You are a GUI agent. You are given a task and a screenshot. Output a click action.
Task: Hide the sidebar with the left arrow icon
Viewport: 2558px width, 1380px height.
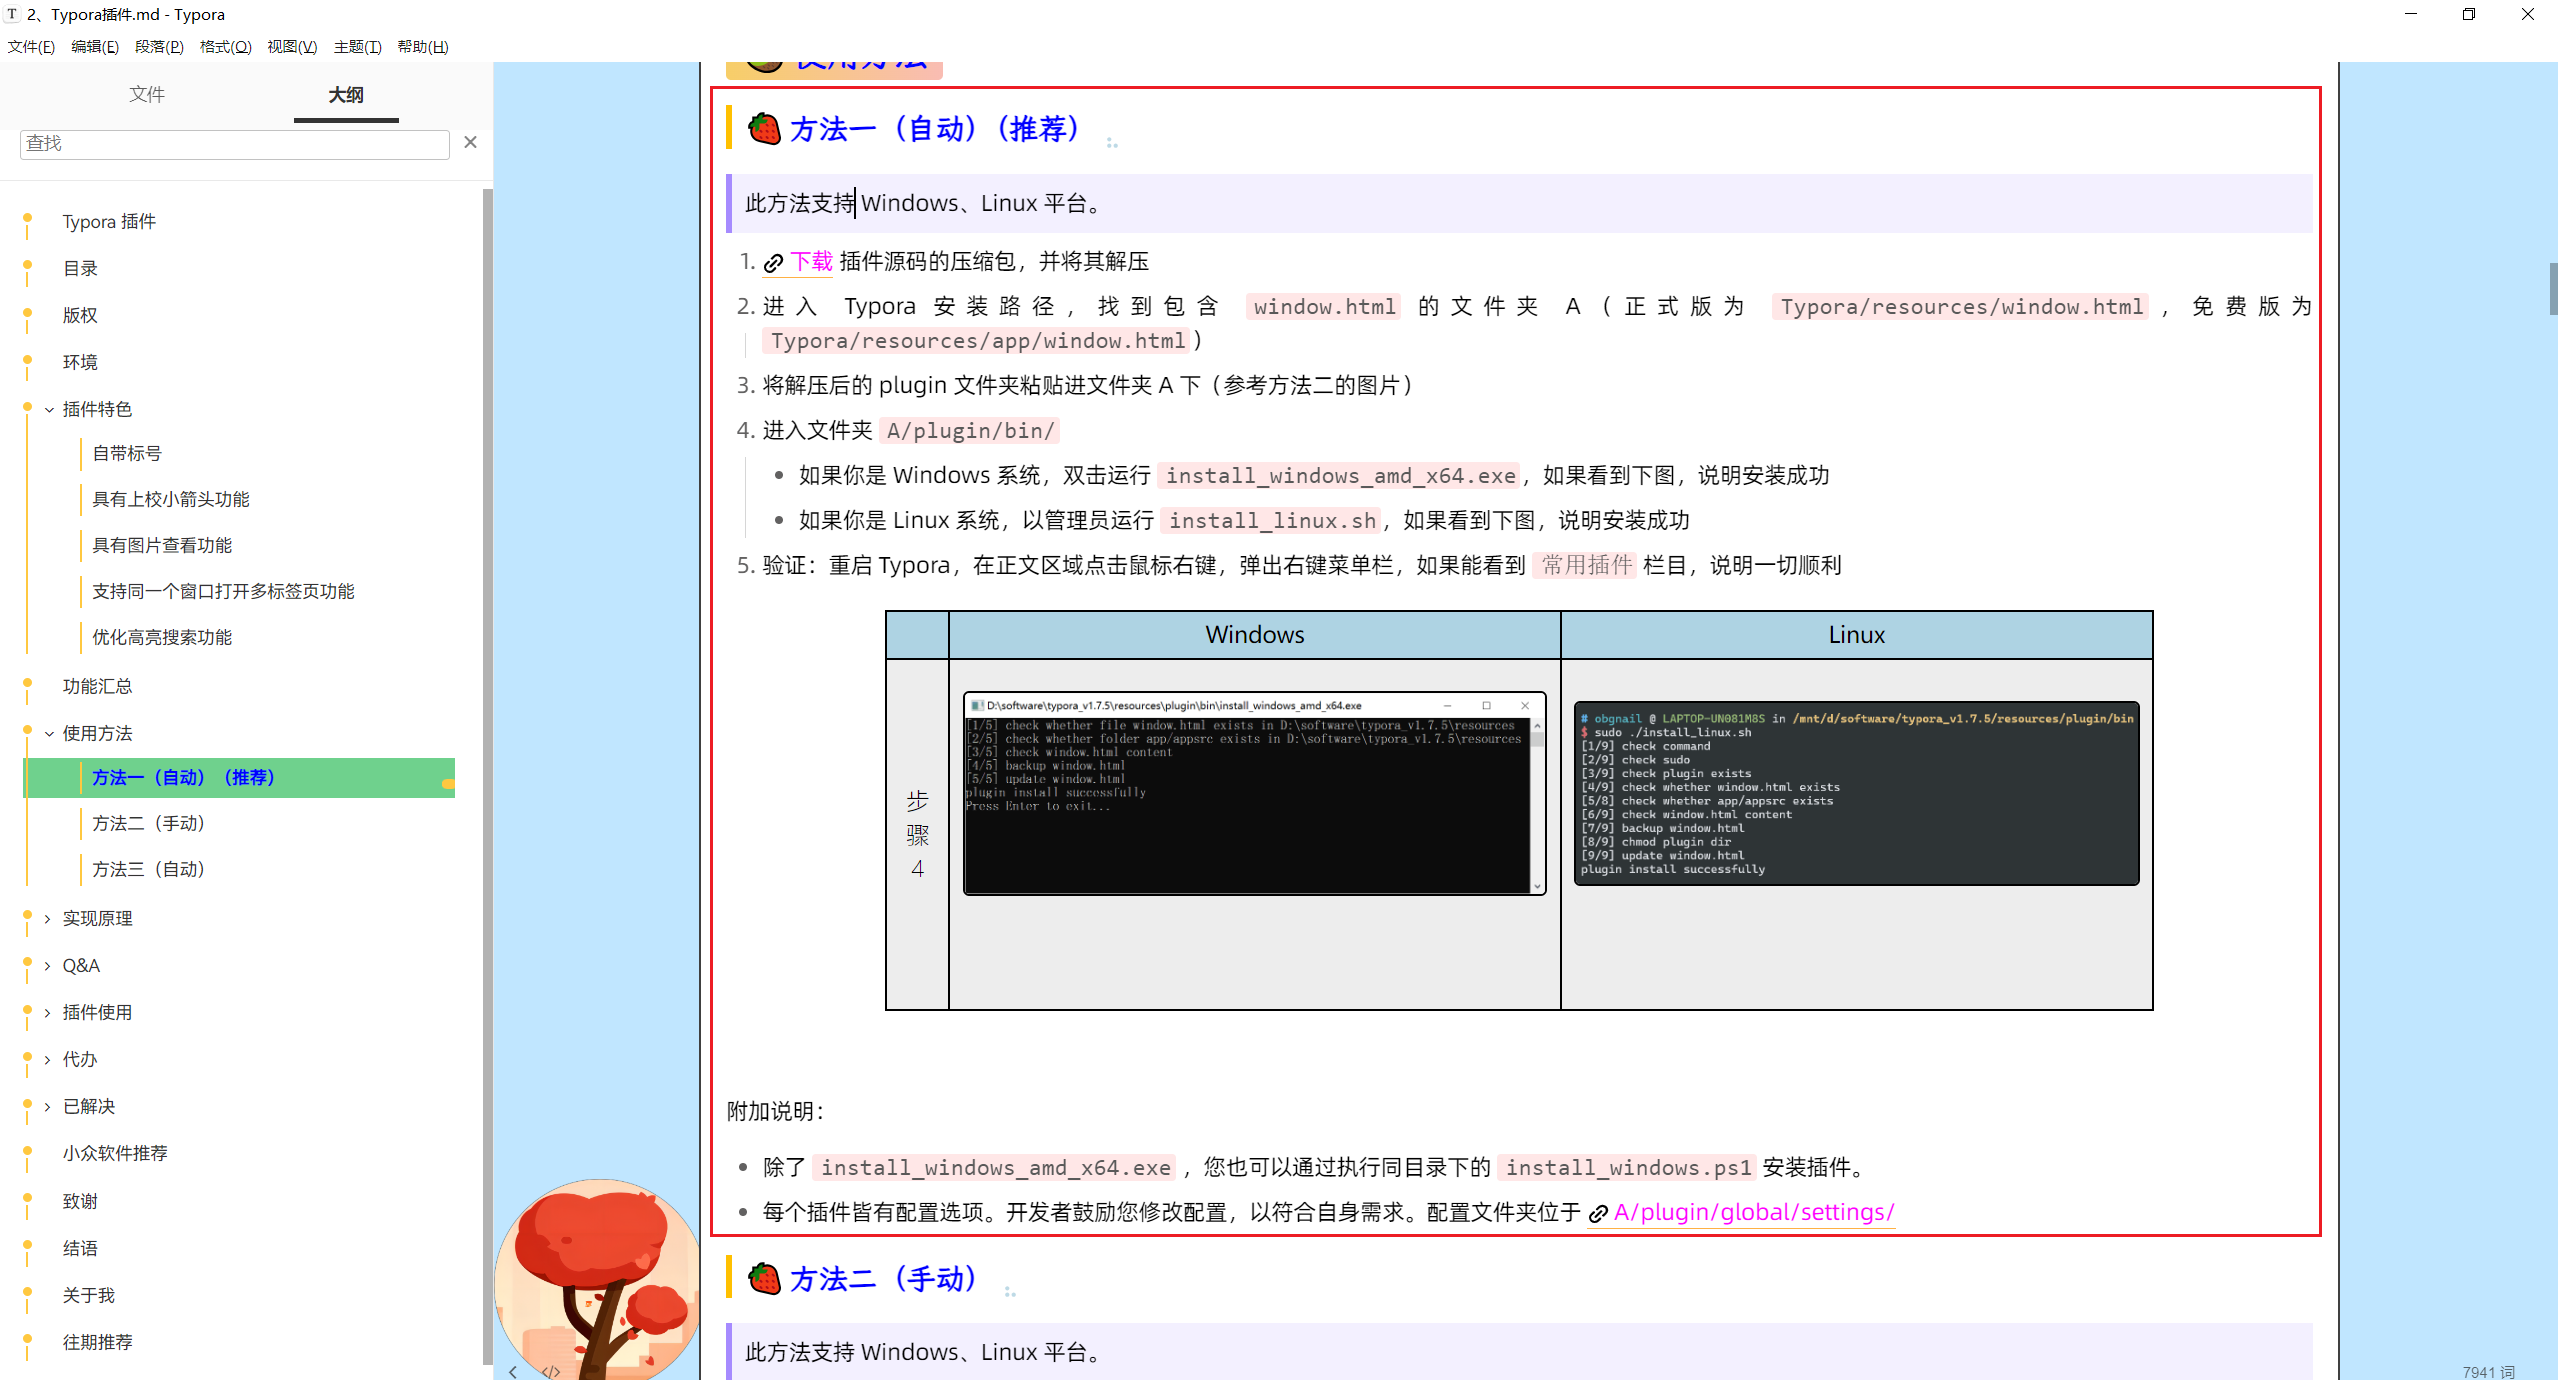[513, 1371]
